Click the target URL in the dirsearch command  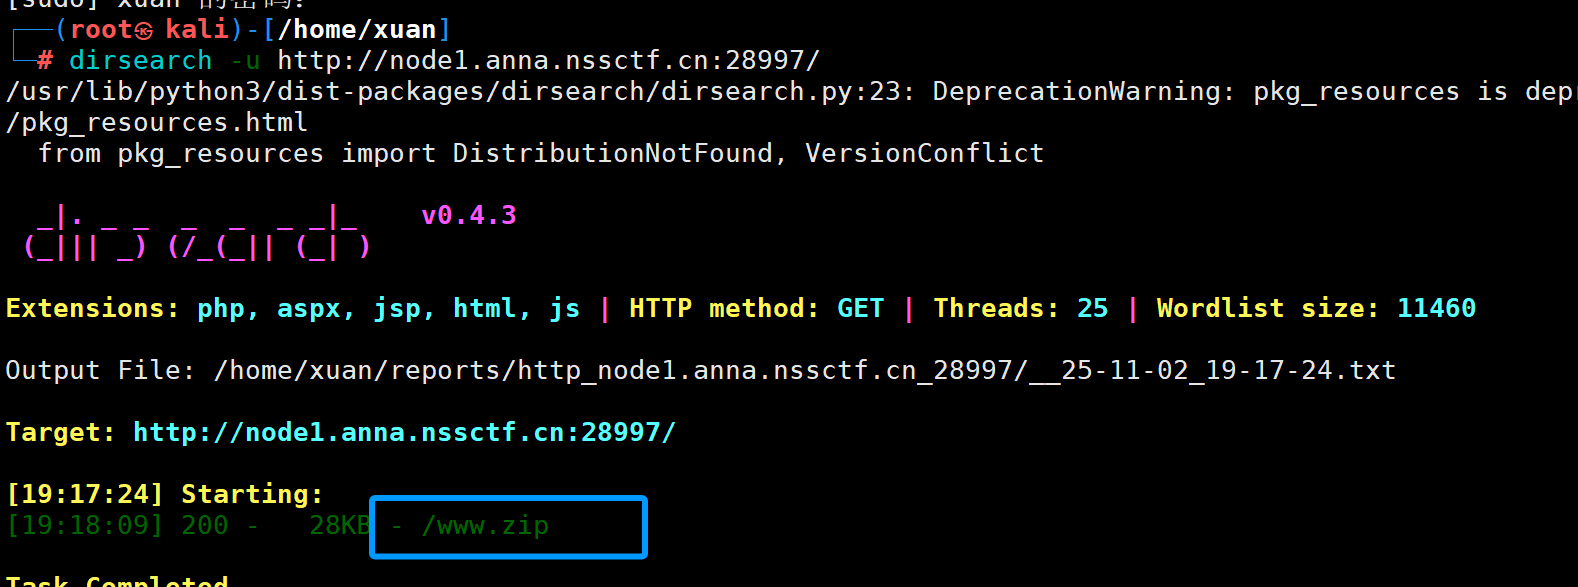548,61
